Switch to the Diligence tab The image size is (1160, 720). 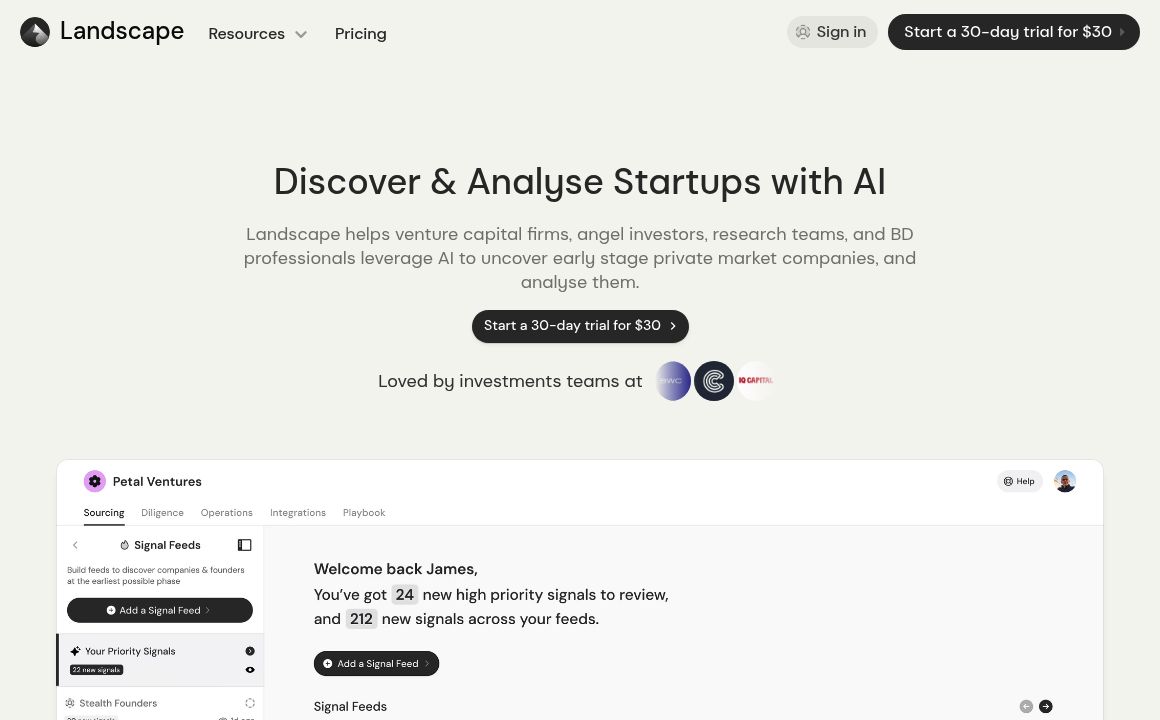click(162, 512)
